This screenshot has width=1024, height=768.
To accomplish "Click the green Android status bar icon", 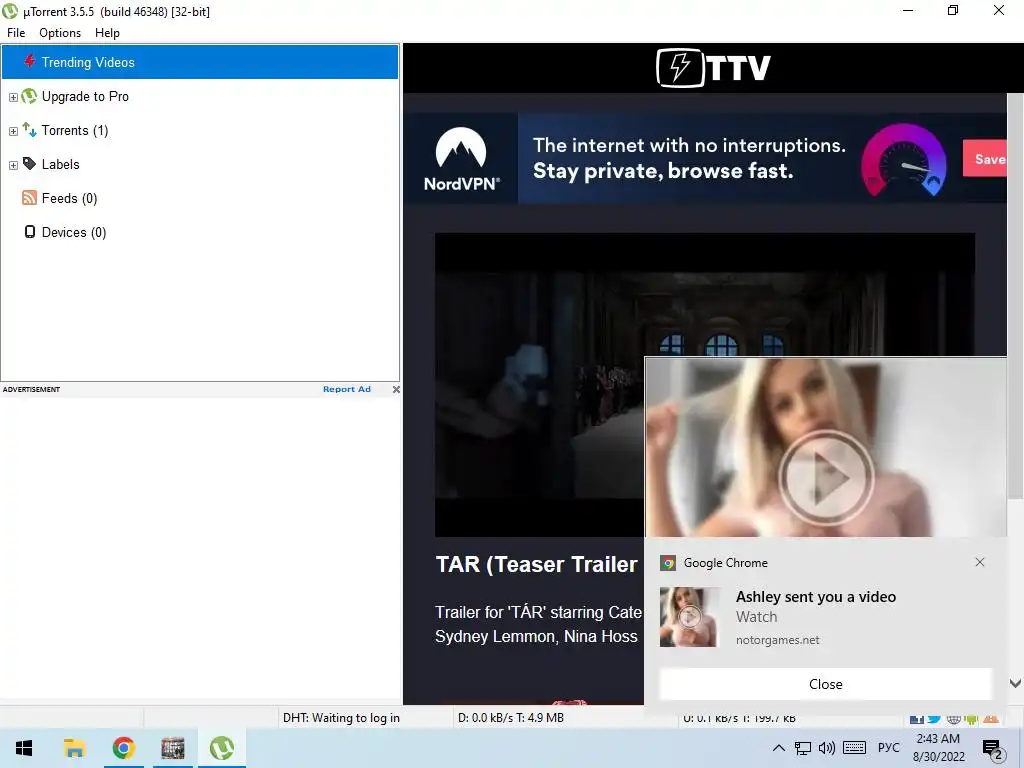I will (972, 719).
